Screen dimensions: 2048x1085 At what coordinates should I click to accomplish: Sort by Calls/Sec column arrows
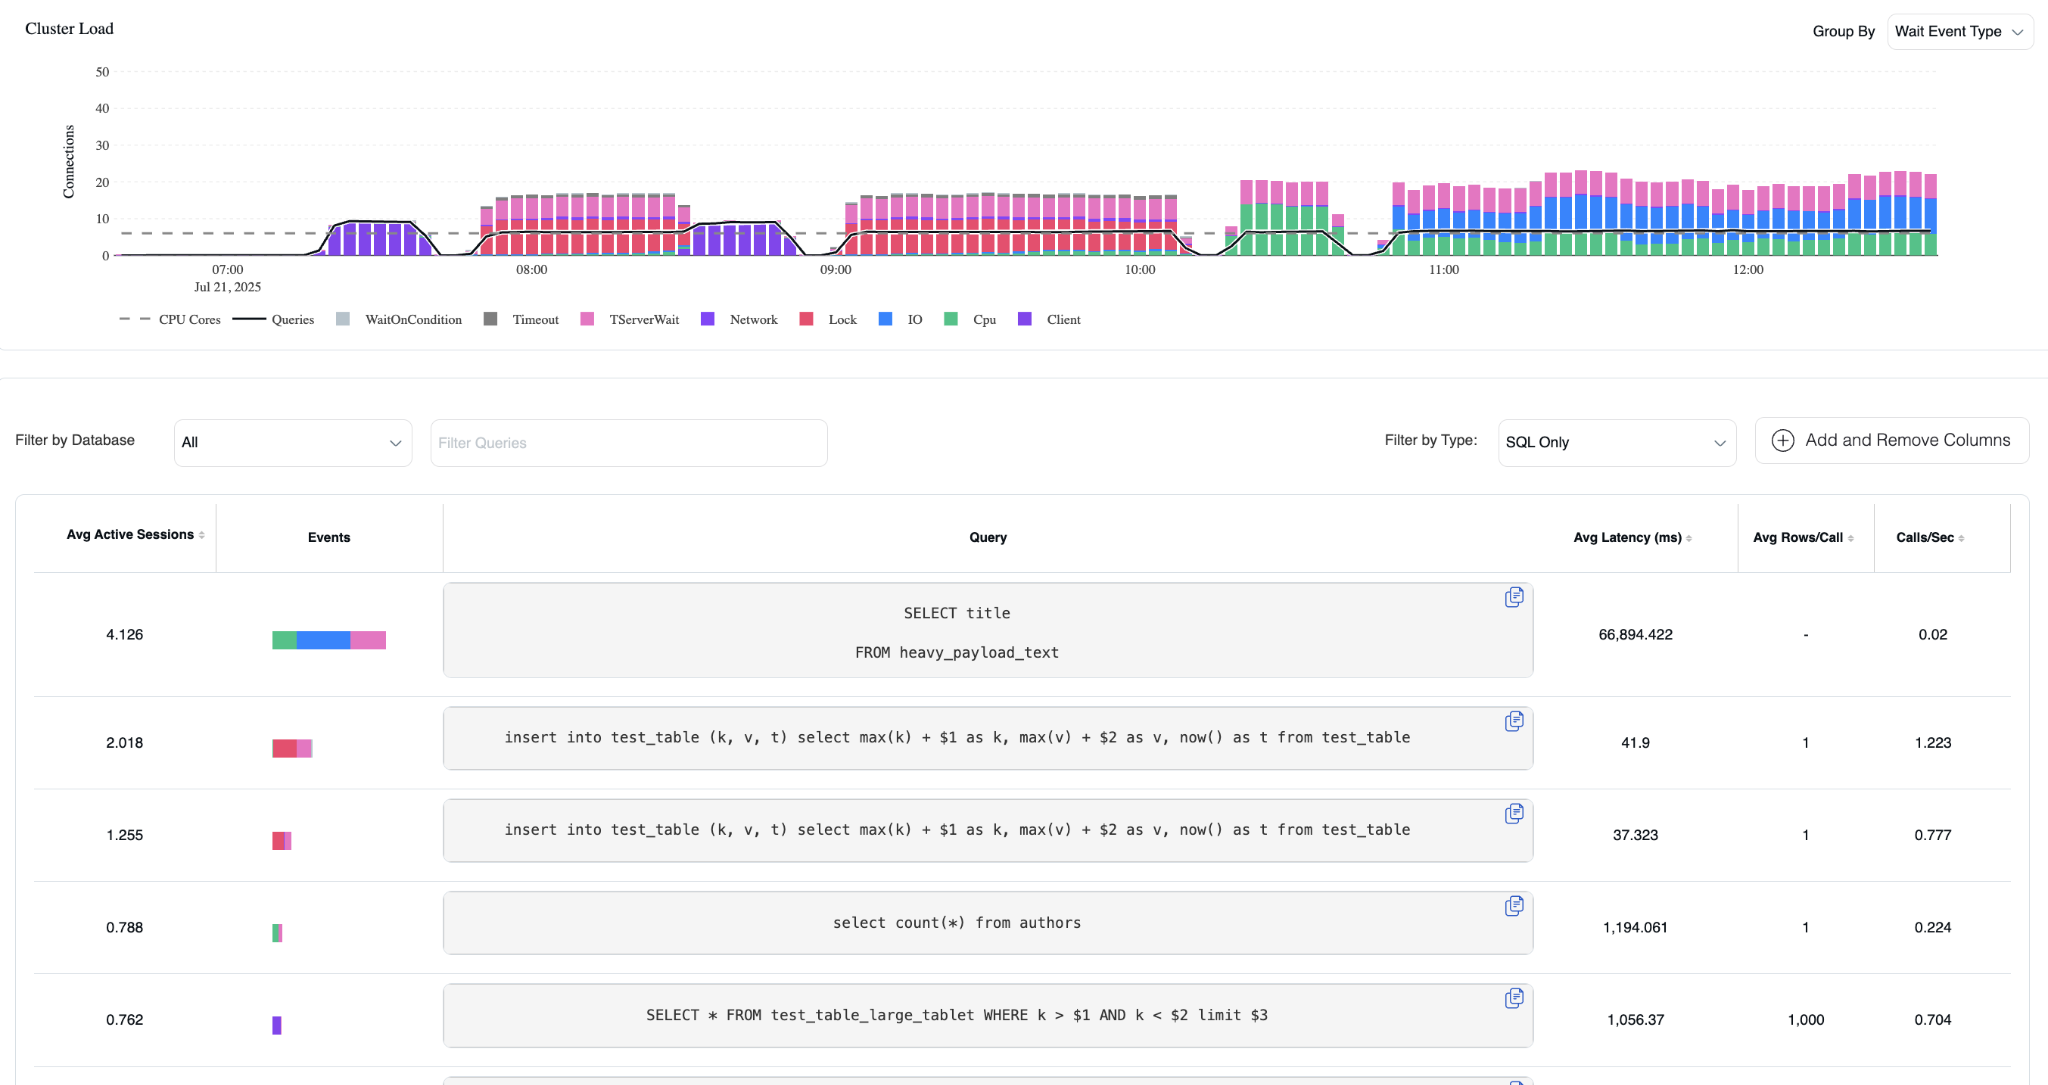1961,538
